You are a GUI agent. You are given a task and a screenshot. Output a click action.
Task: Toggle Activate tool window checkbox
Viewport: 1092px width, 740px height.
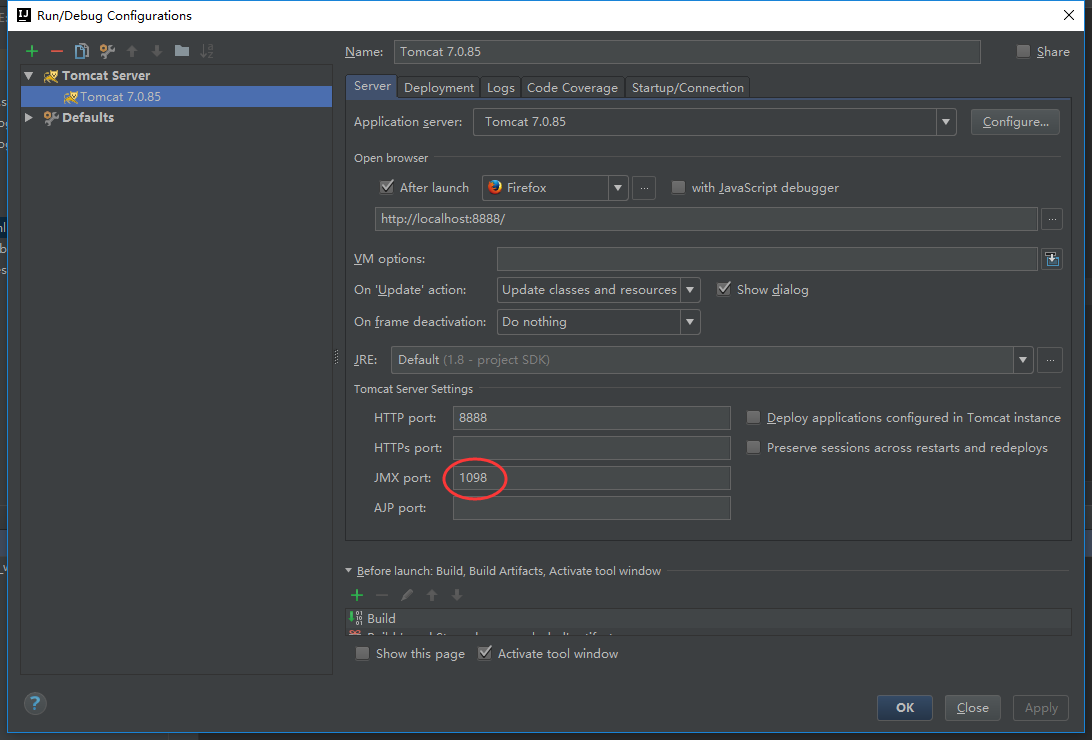coord(485,653)
